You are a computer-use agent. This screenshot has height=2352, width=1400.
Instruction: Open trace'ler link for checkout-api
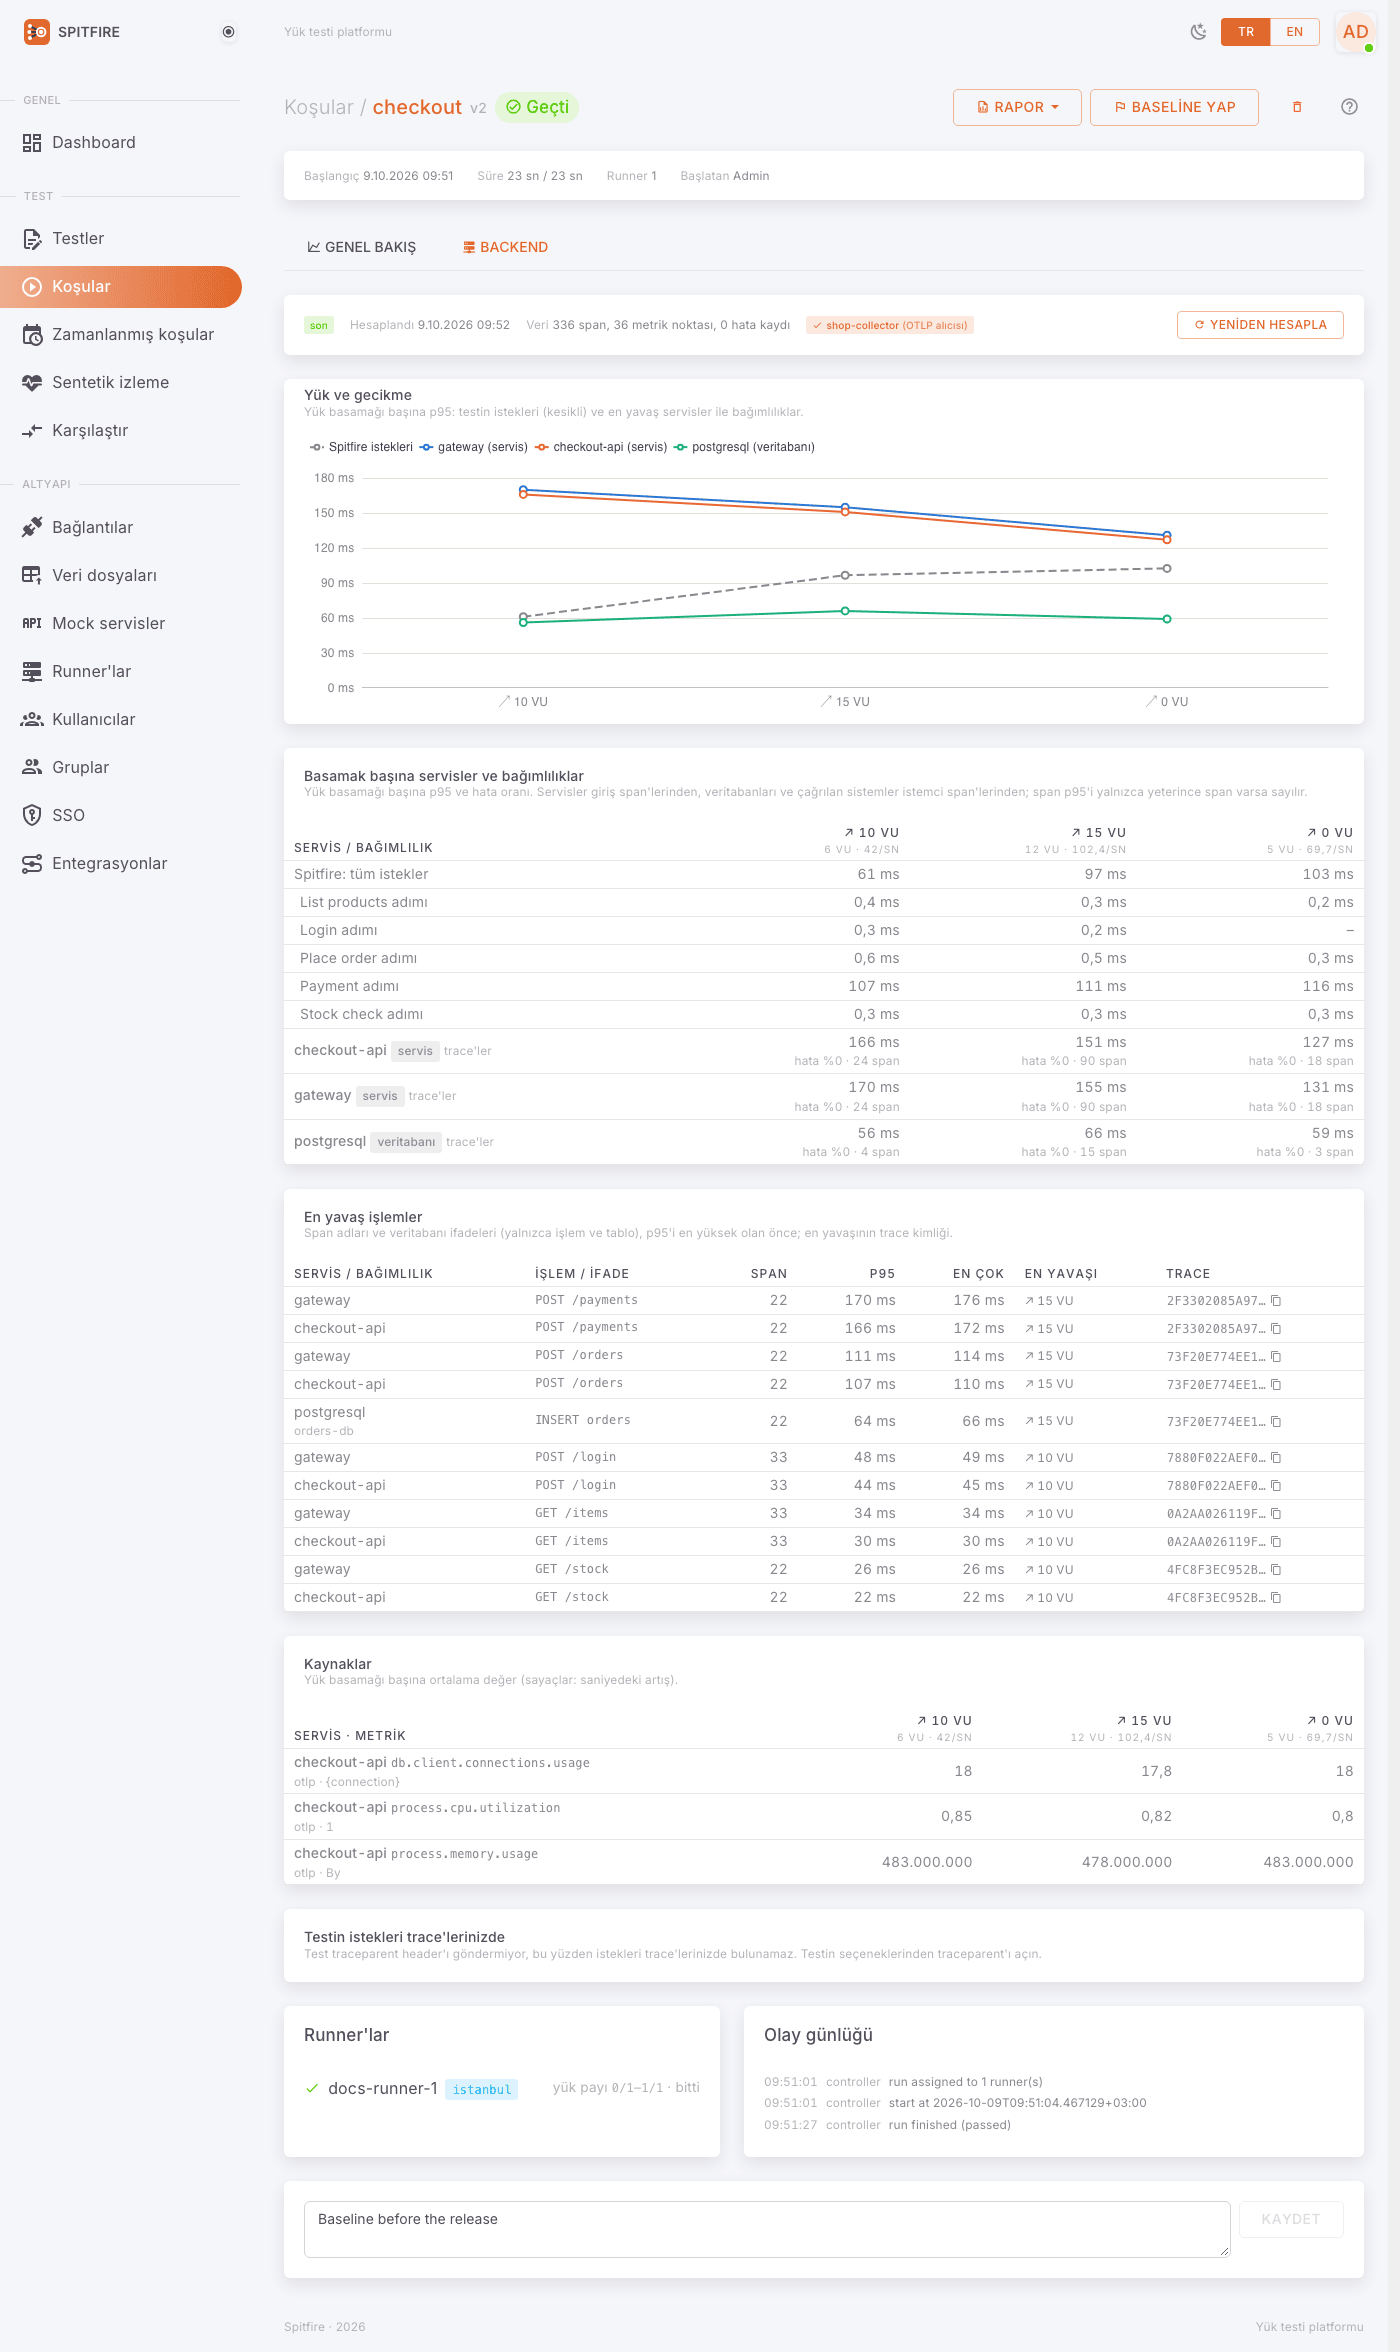(467, 1051)
